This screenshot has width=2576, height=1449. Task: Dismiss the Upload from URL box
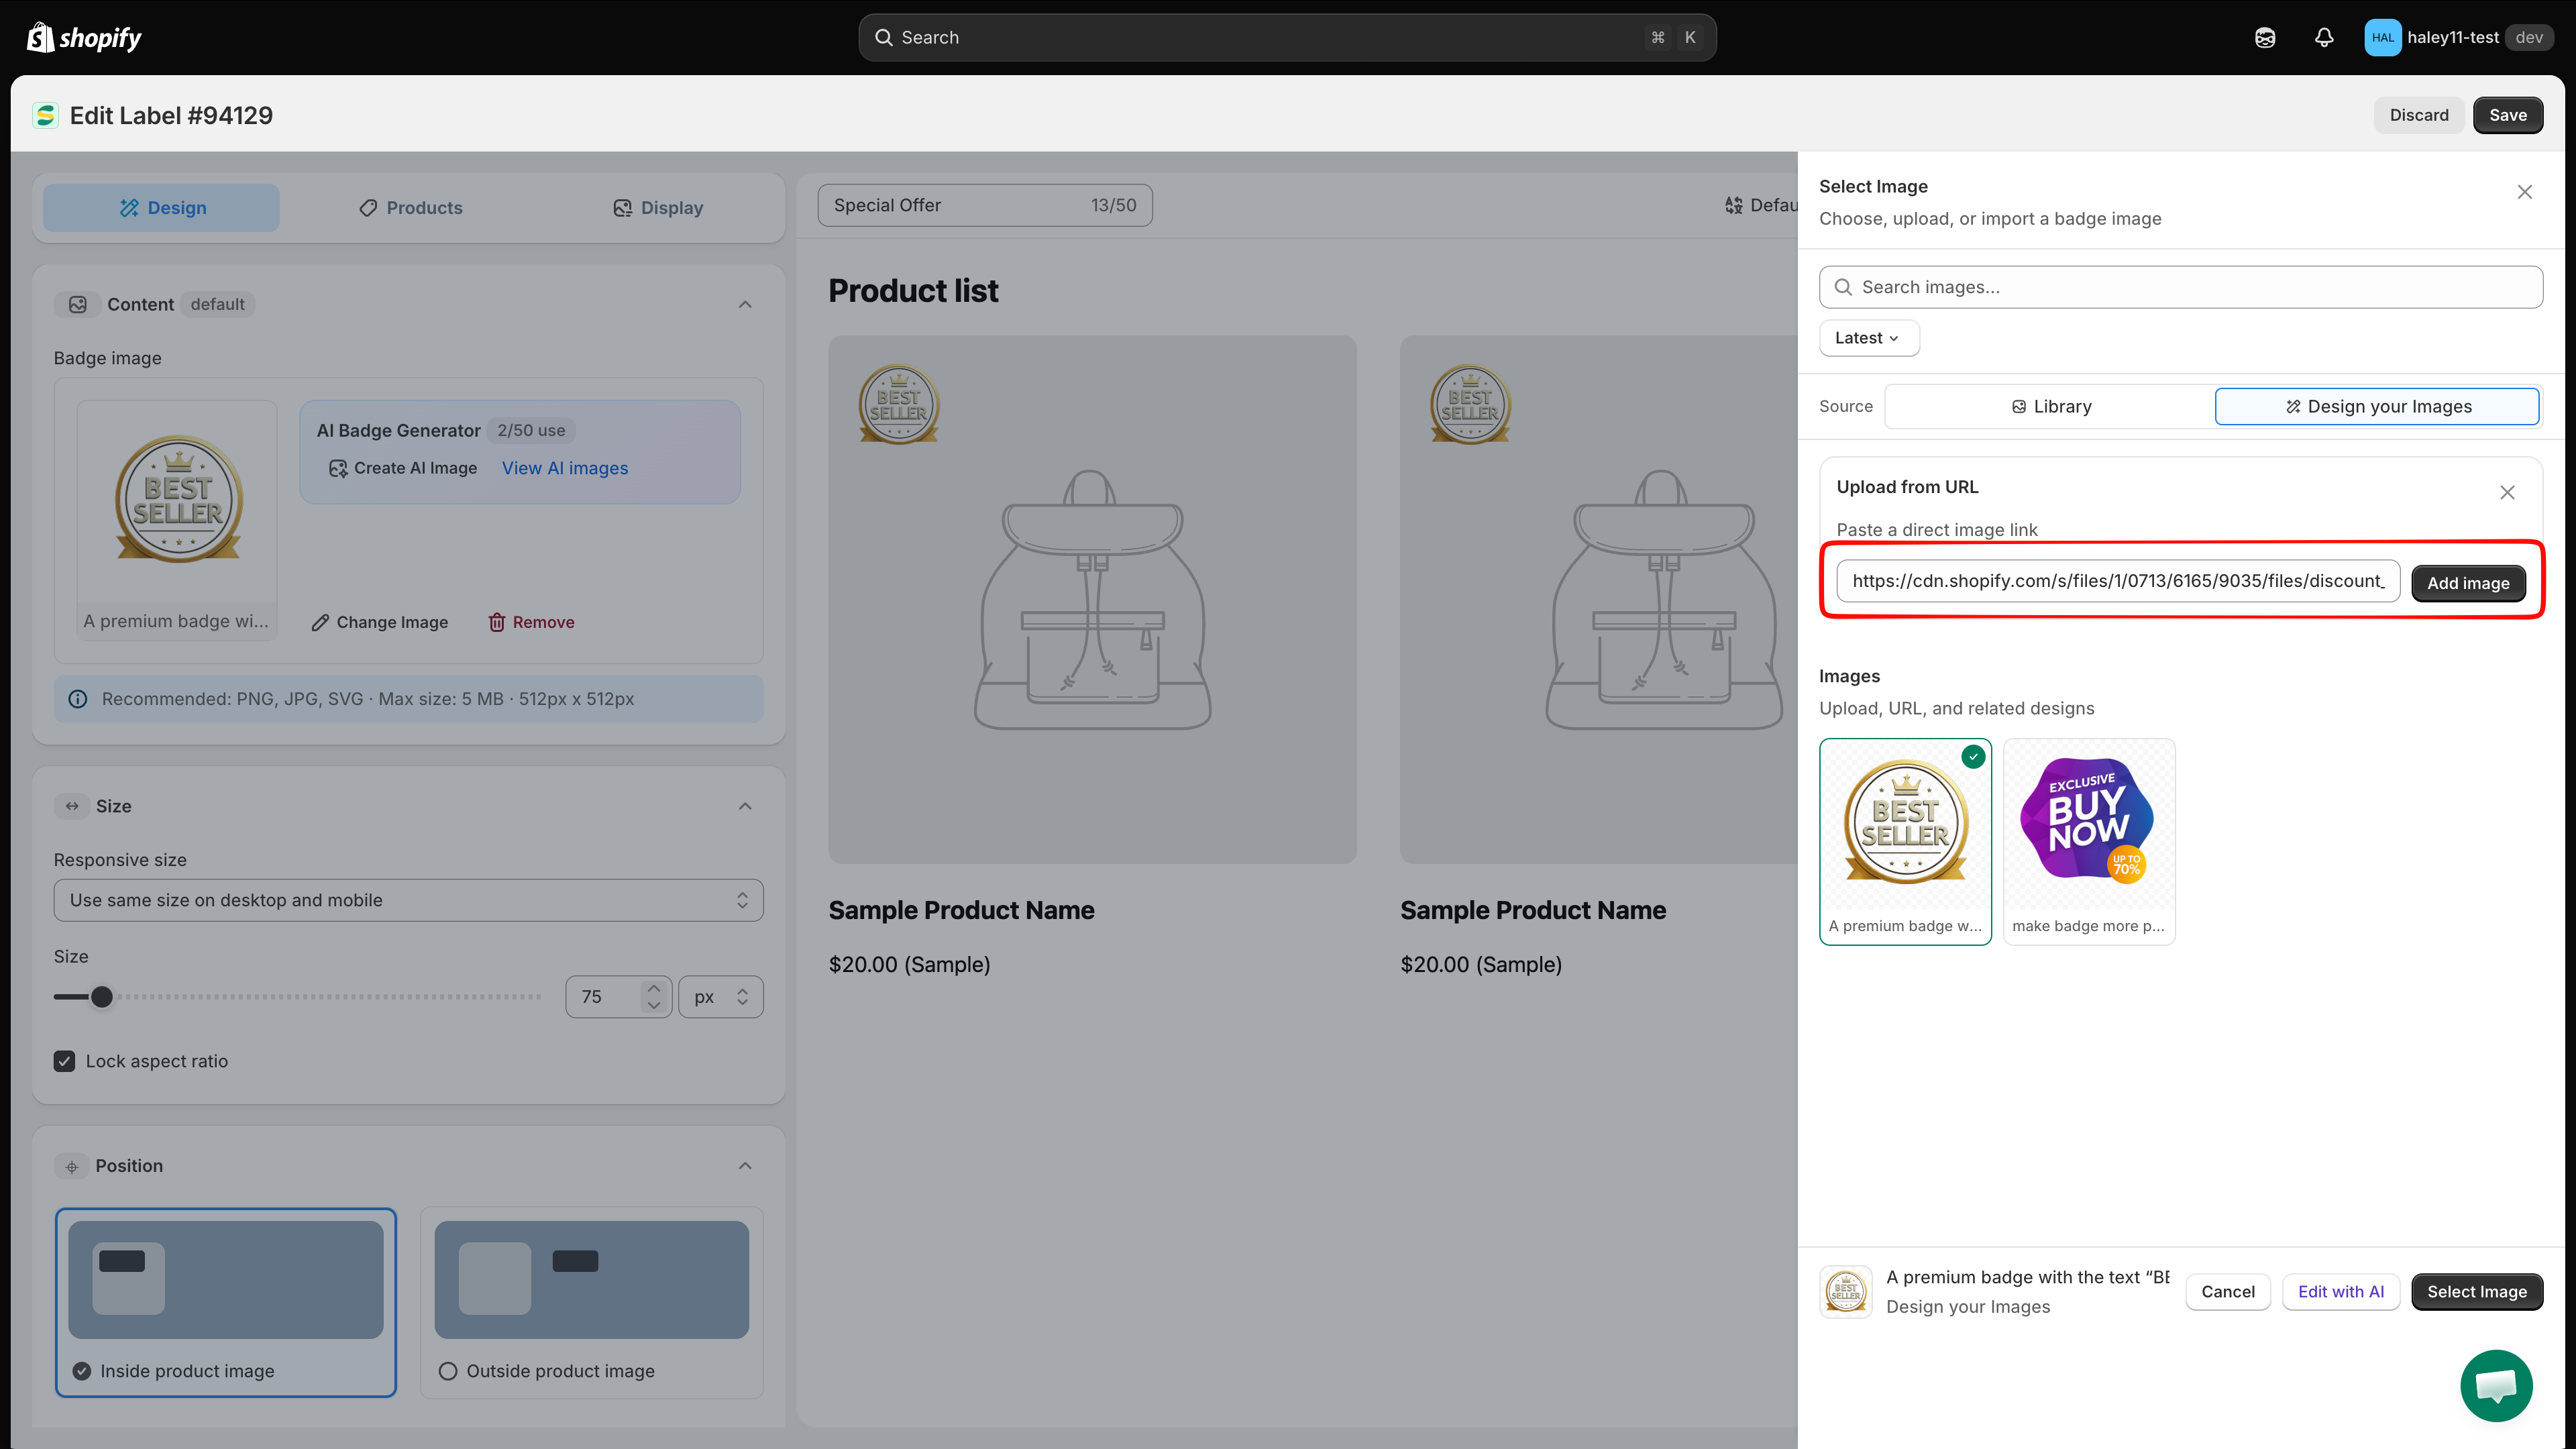point(2507,491)
